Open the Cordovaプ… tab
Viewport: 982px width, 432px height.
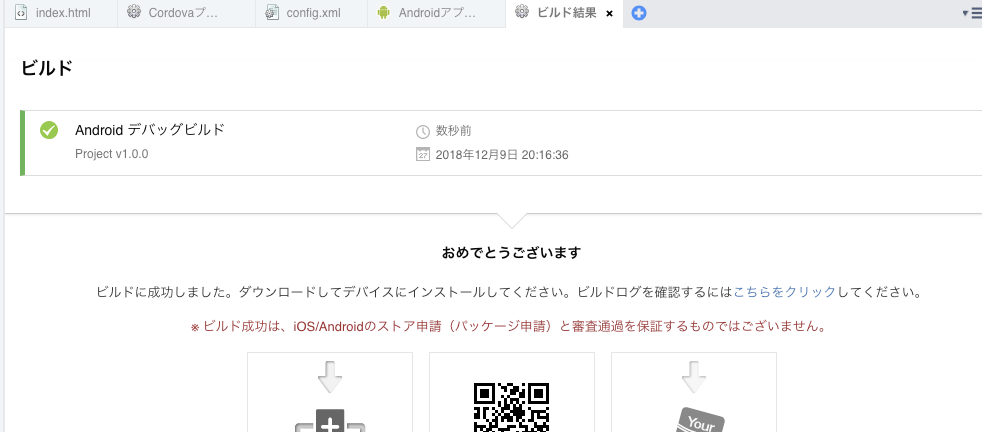[x=186, y=13]
